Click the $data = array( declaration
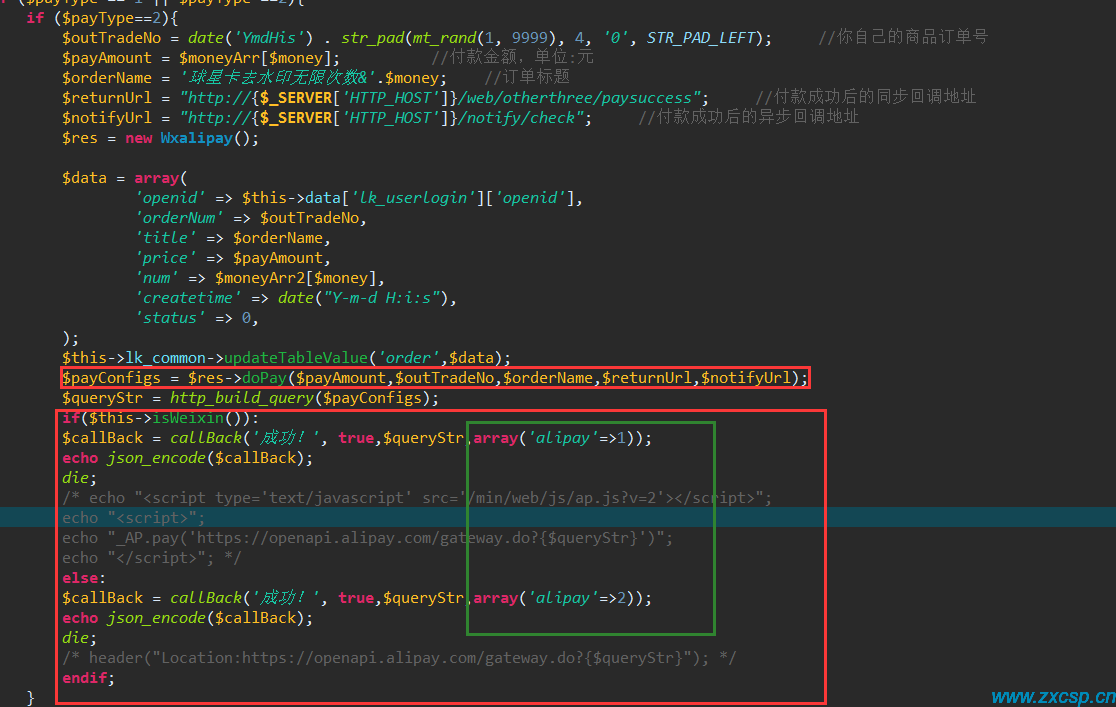The image size is (1116, 707). [x=125, y=178]
